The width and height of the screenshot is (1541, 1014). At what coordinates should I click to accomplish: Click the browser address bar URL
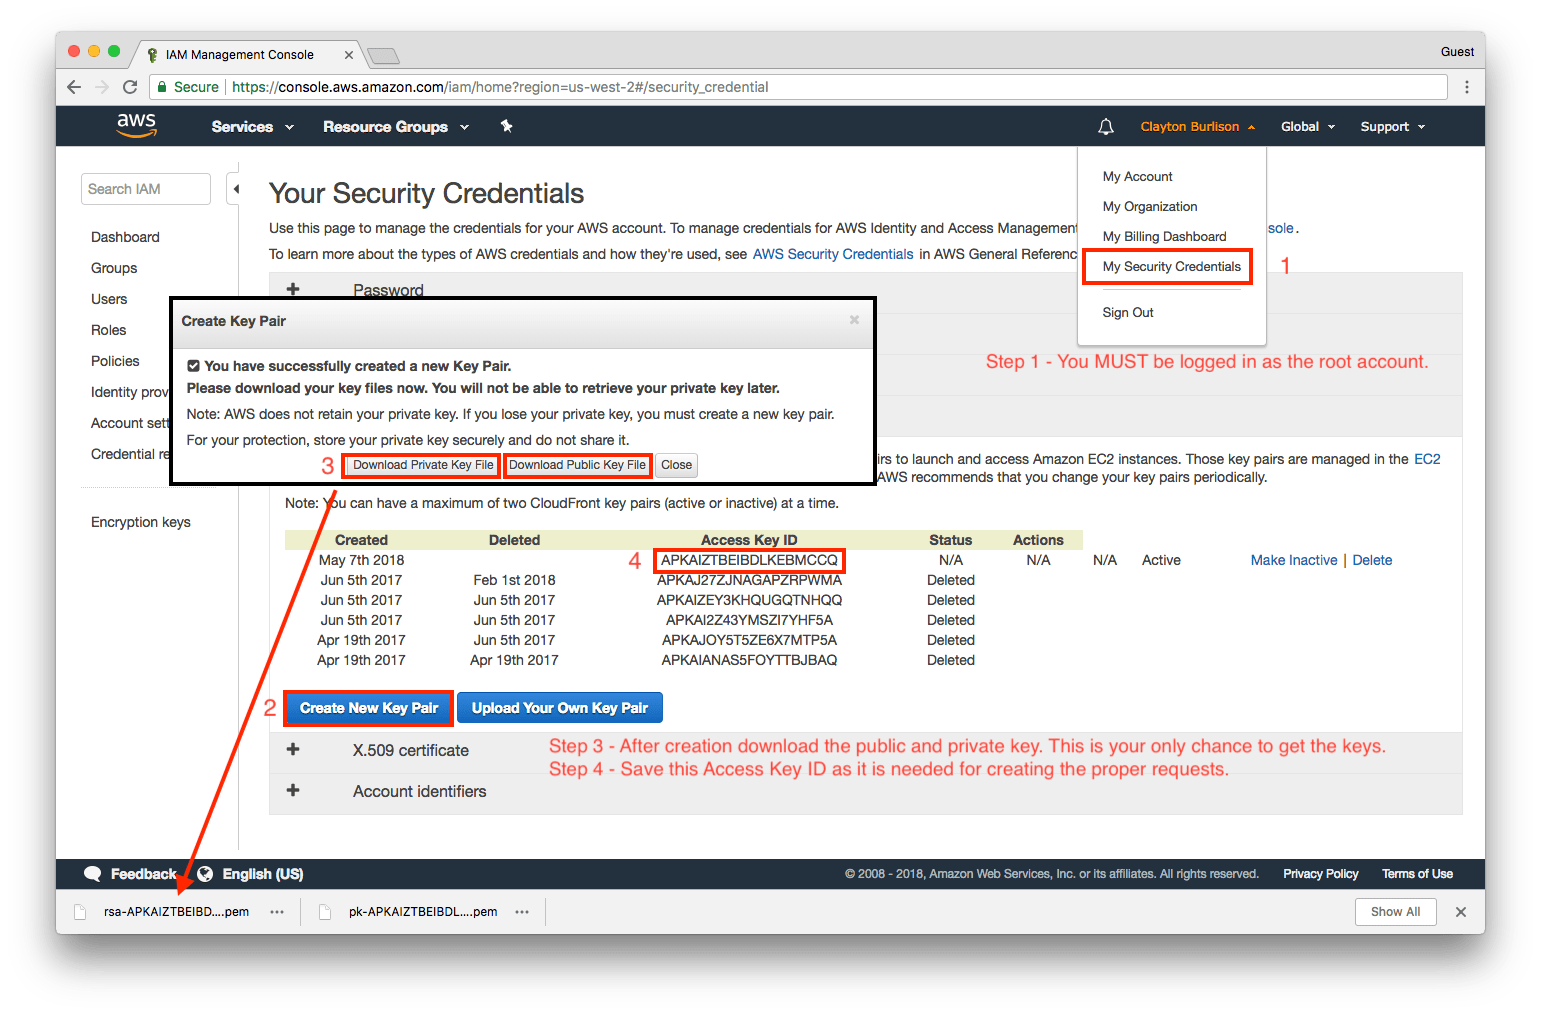500,87
